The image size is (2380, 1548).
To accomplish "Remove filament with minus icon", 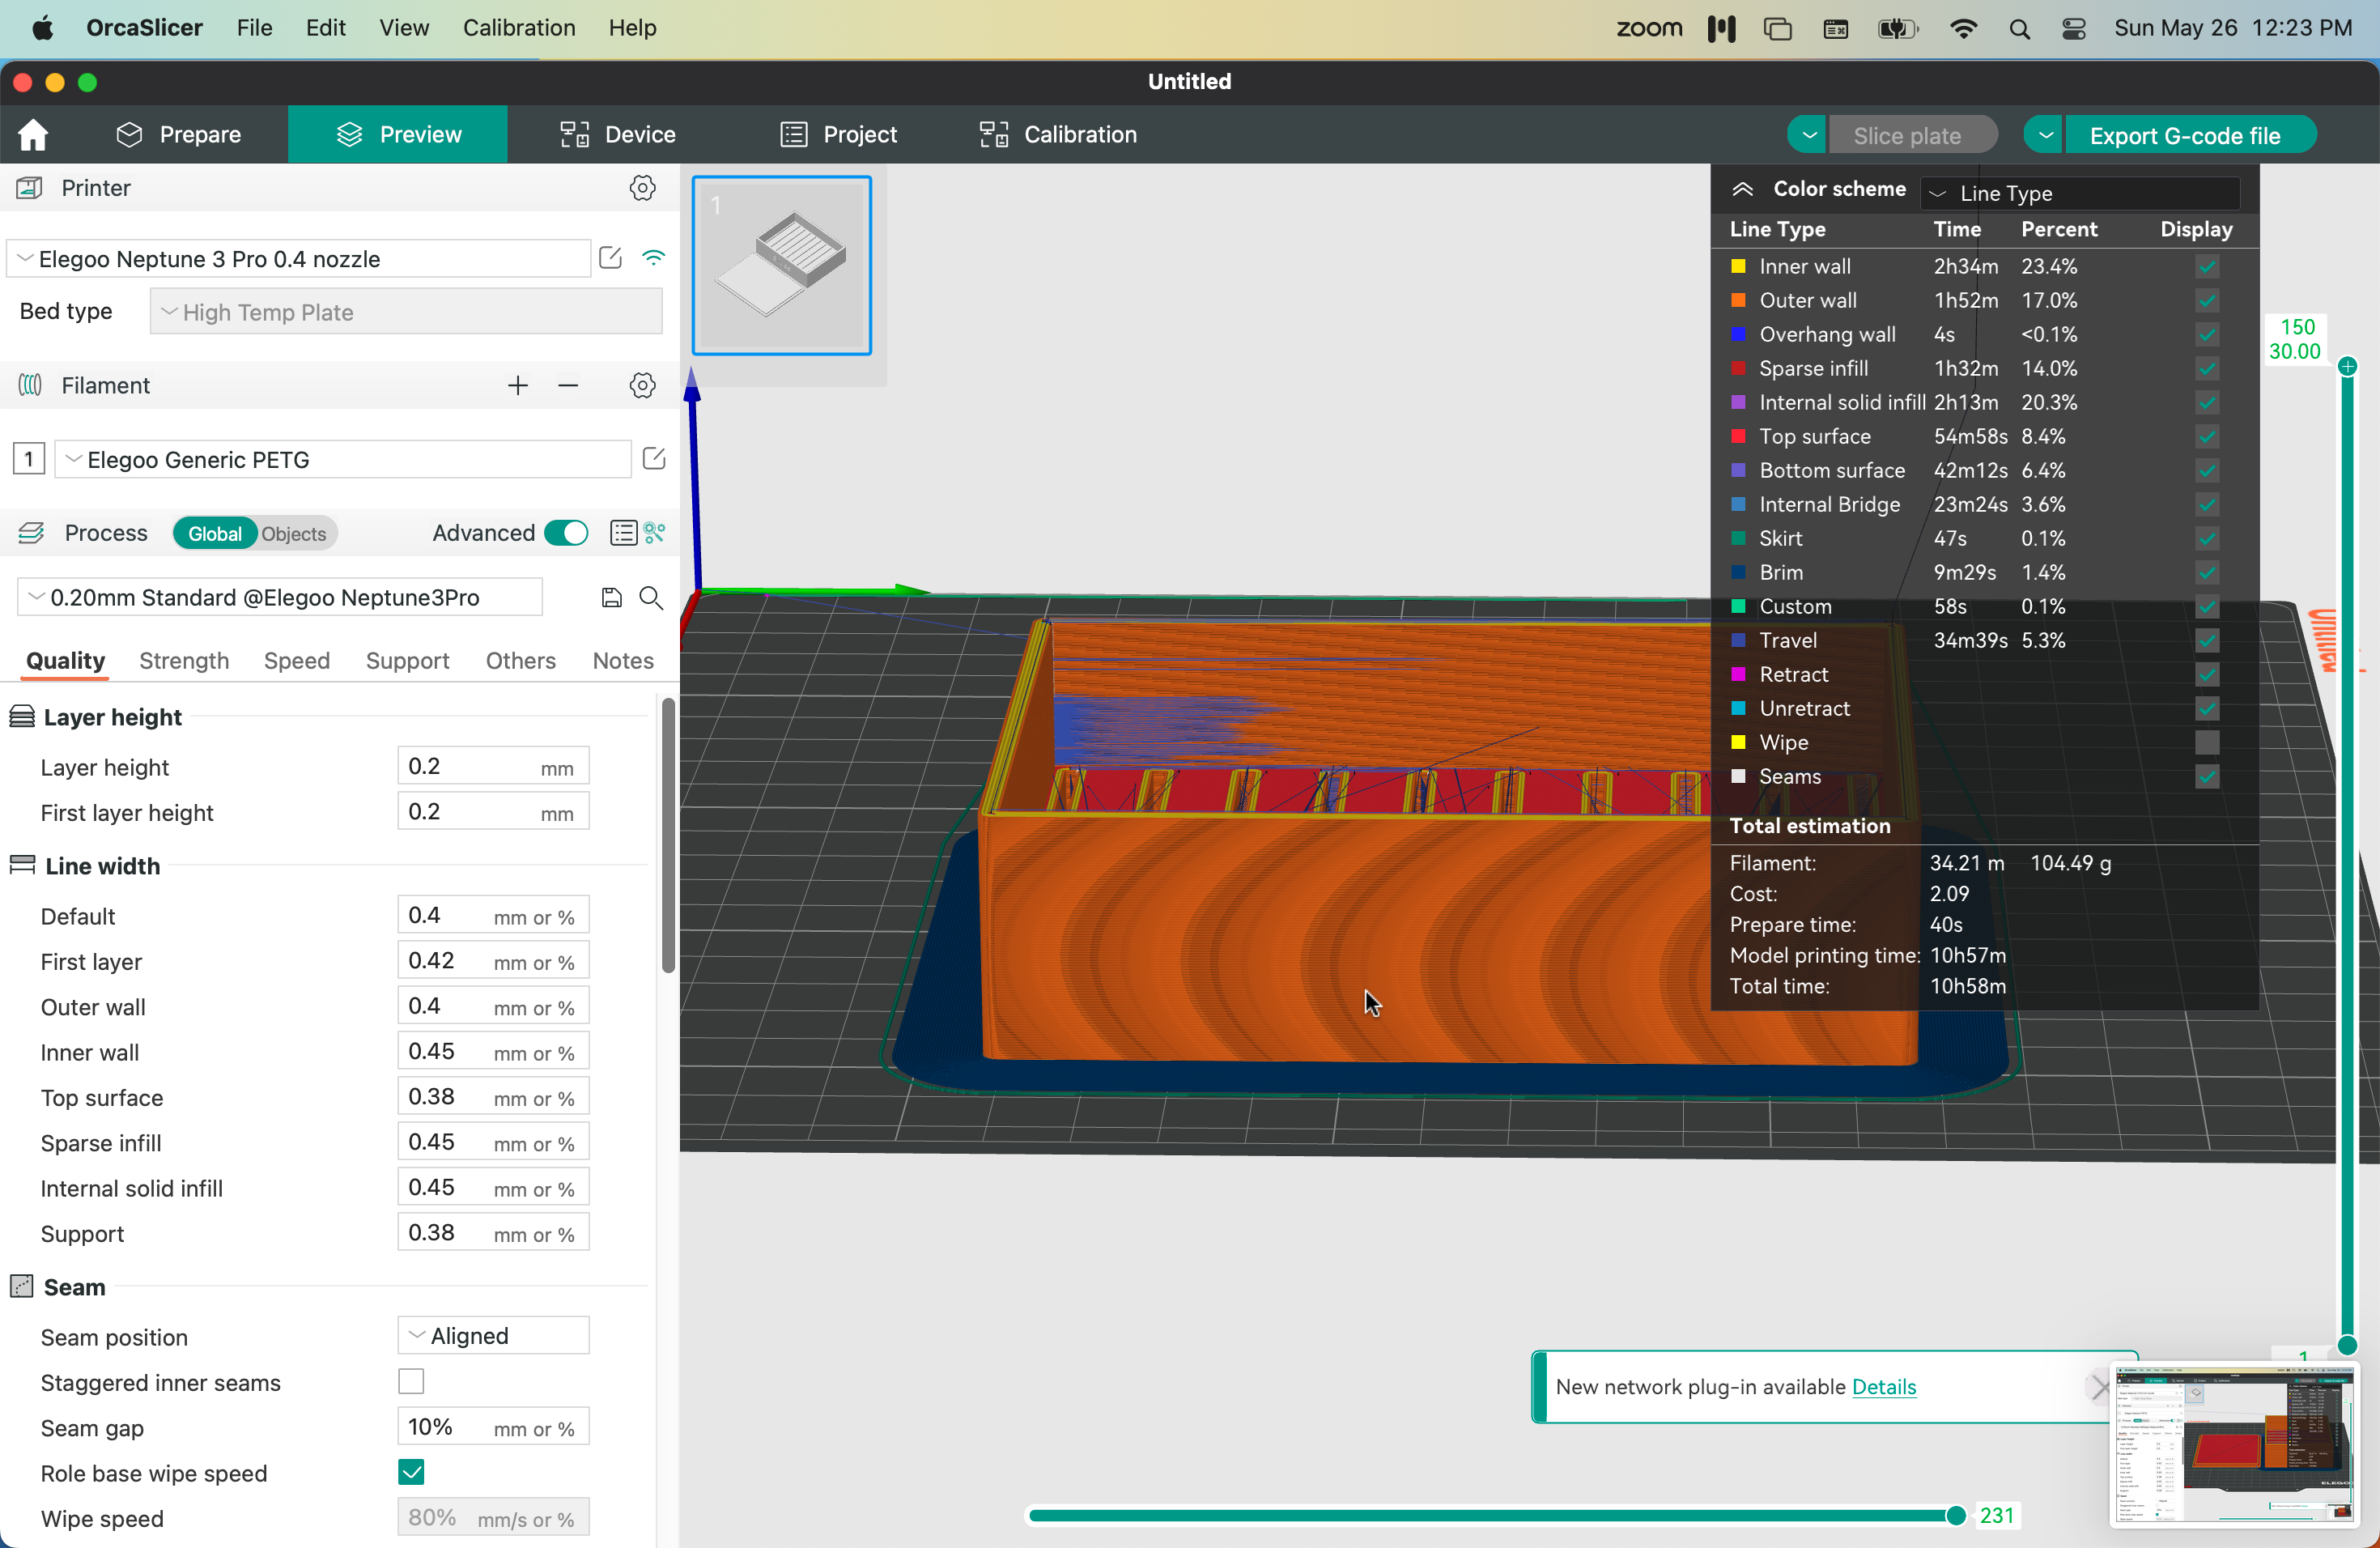I will pyautogui.click(x=568, y=385).
